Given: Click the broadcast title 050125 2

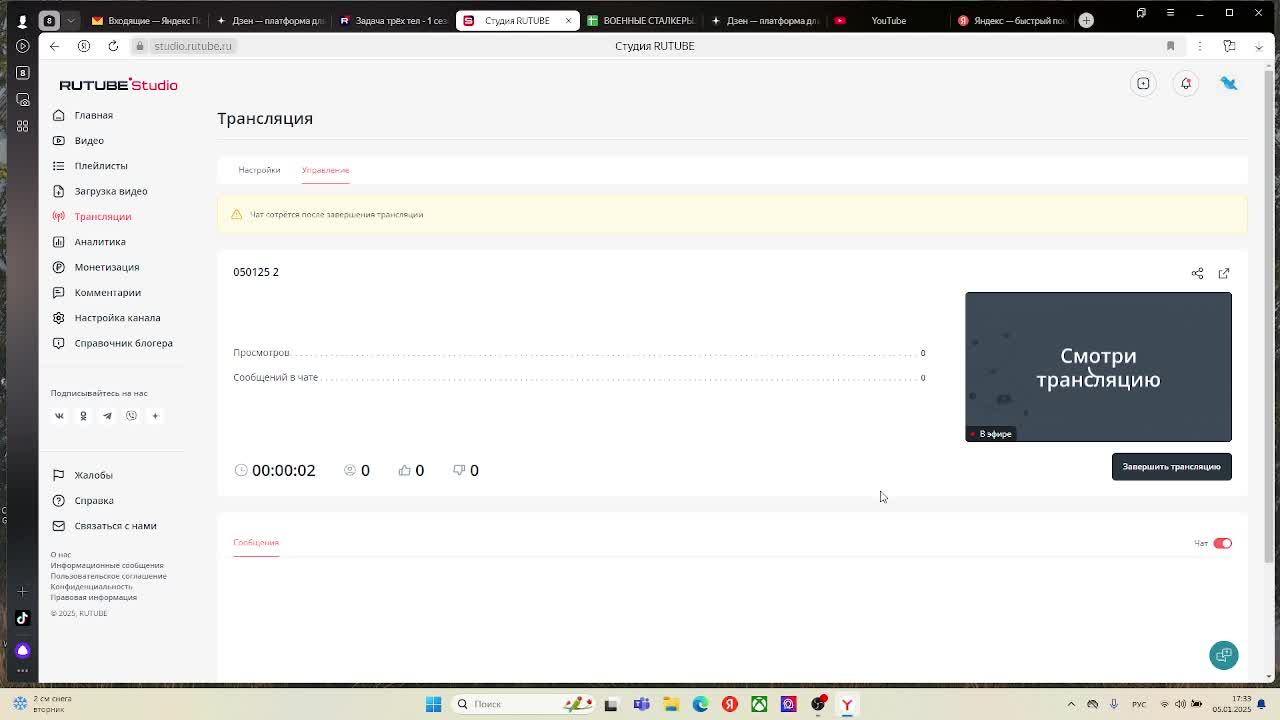Looking at the screenshot, I should click(256, 272).
